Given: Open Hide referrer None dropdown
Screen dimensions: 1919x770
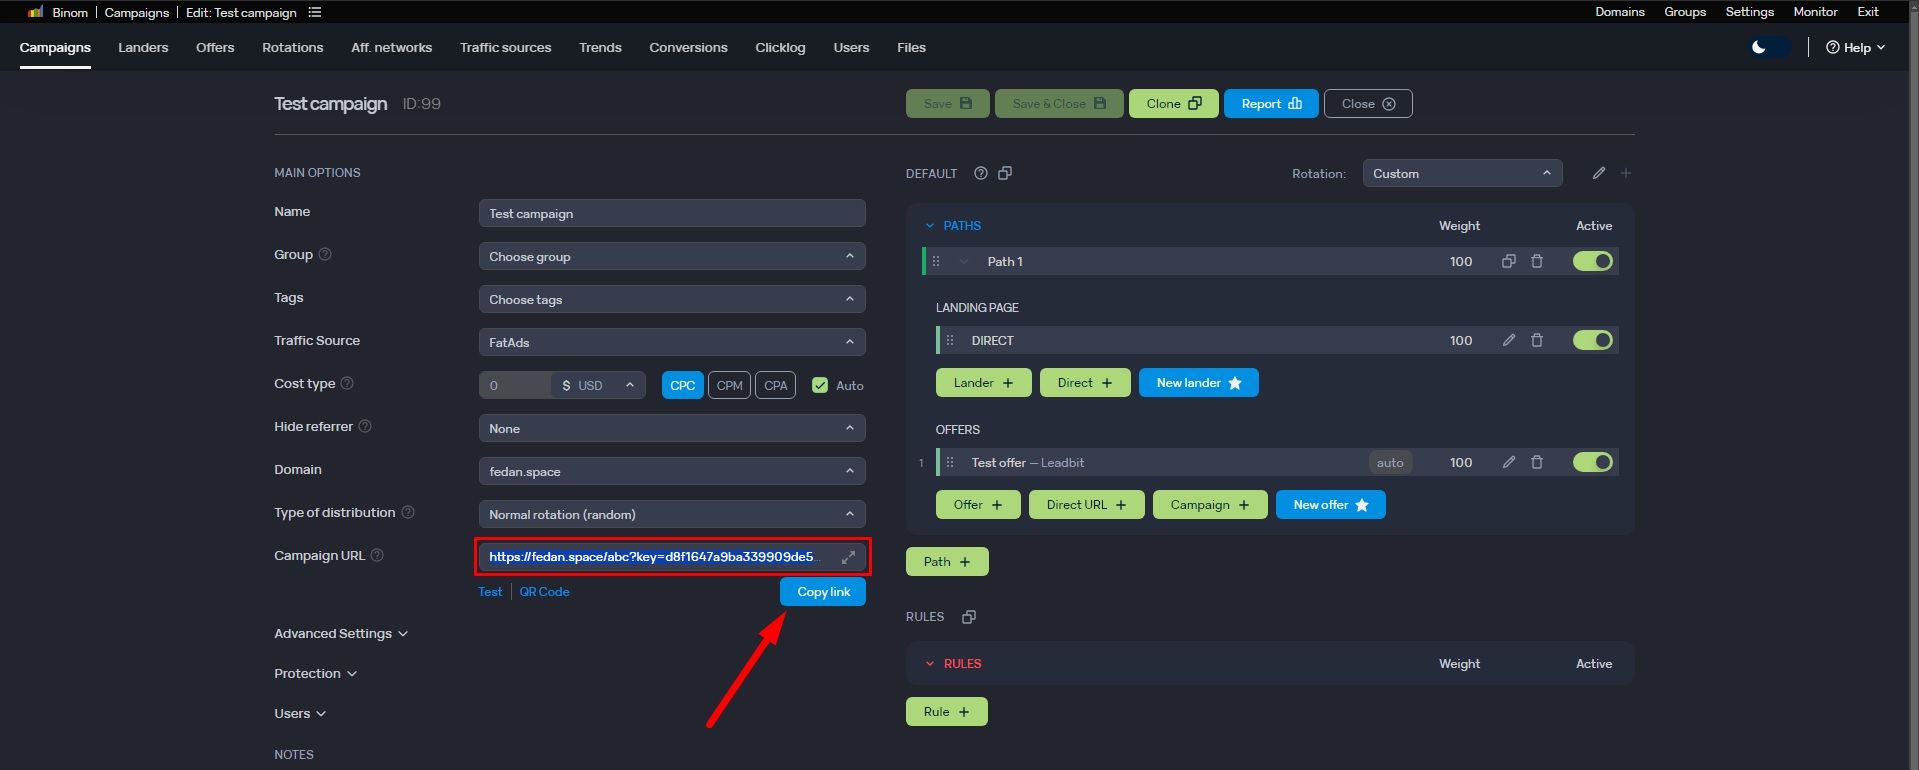Looking at the screenshot, I should (672, 428).
